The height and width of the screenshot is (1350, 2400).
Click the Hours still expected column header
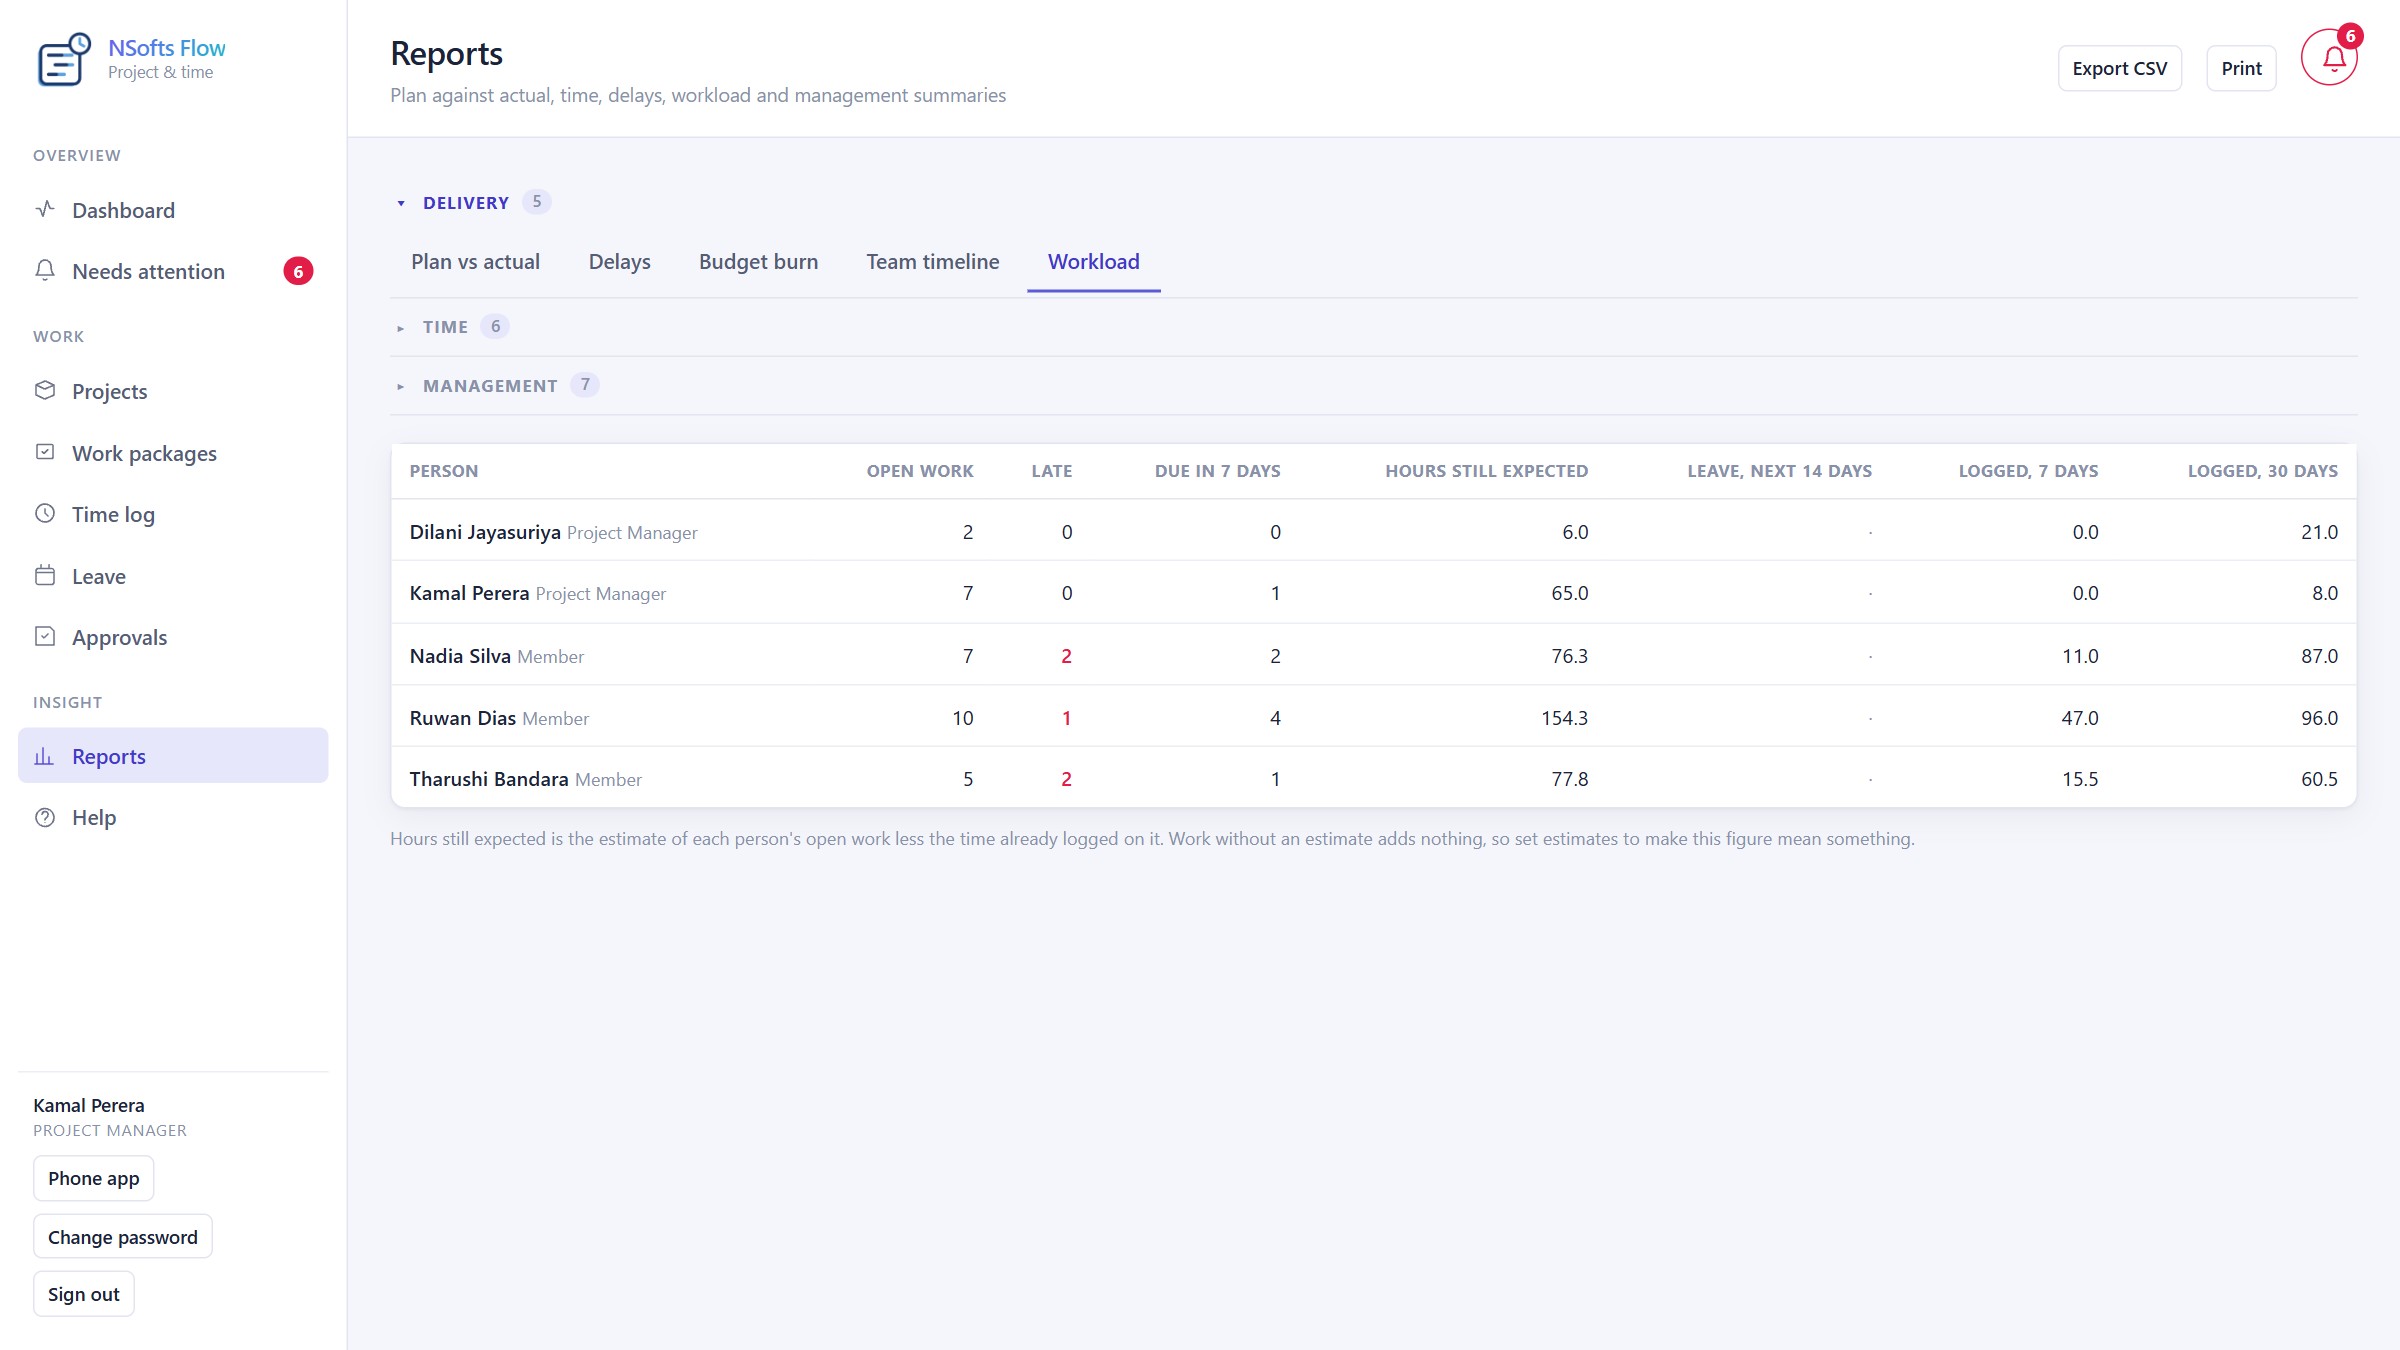(1486, 471)
